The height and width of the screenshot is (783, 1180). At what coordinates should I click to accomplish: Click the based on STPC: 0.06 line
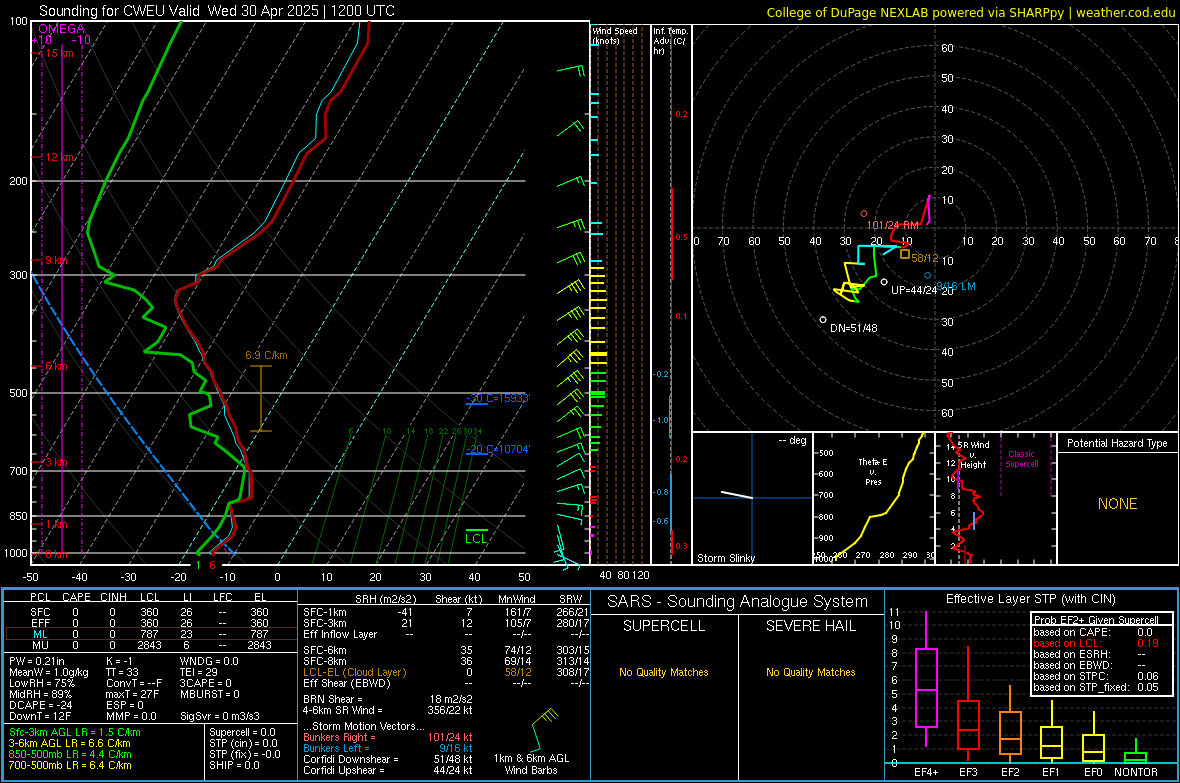[x=1096, y=677]
